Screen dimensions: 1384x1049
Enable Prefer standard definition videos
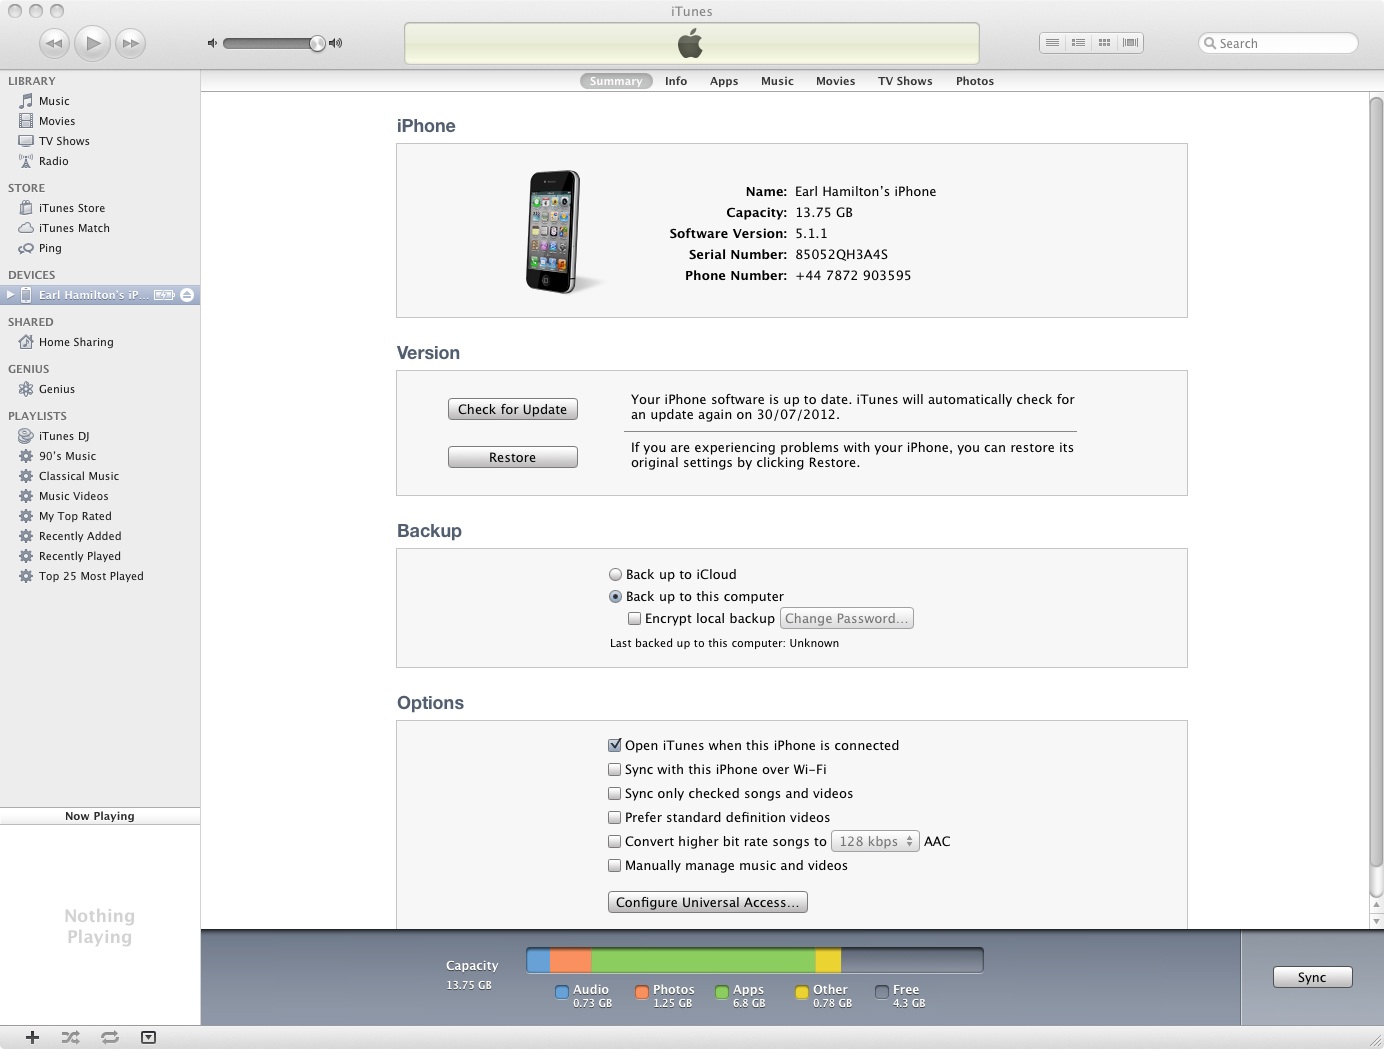pyautogui.click(x=615, y=817)
